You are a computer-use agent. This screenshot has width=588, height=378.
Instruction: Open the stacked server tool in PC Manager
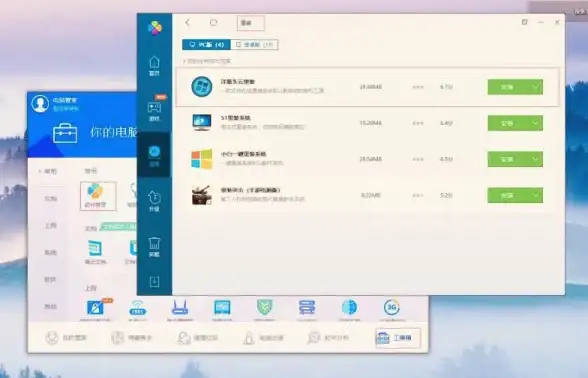pos(307,308)
